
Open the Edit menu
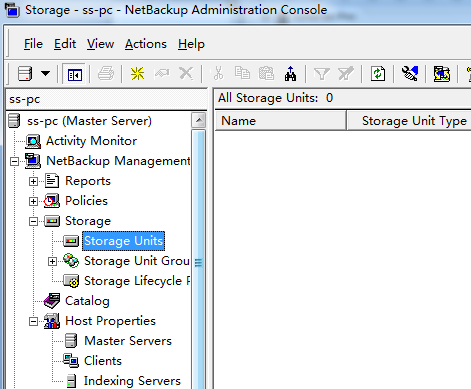tap(65, 44)
